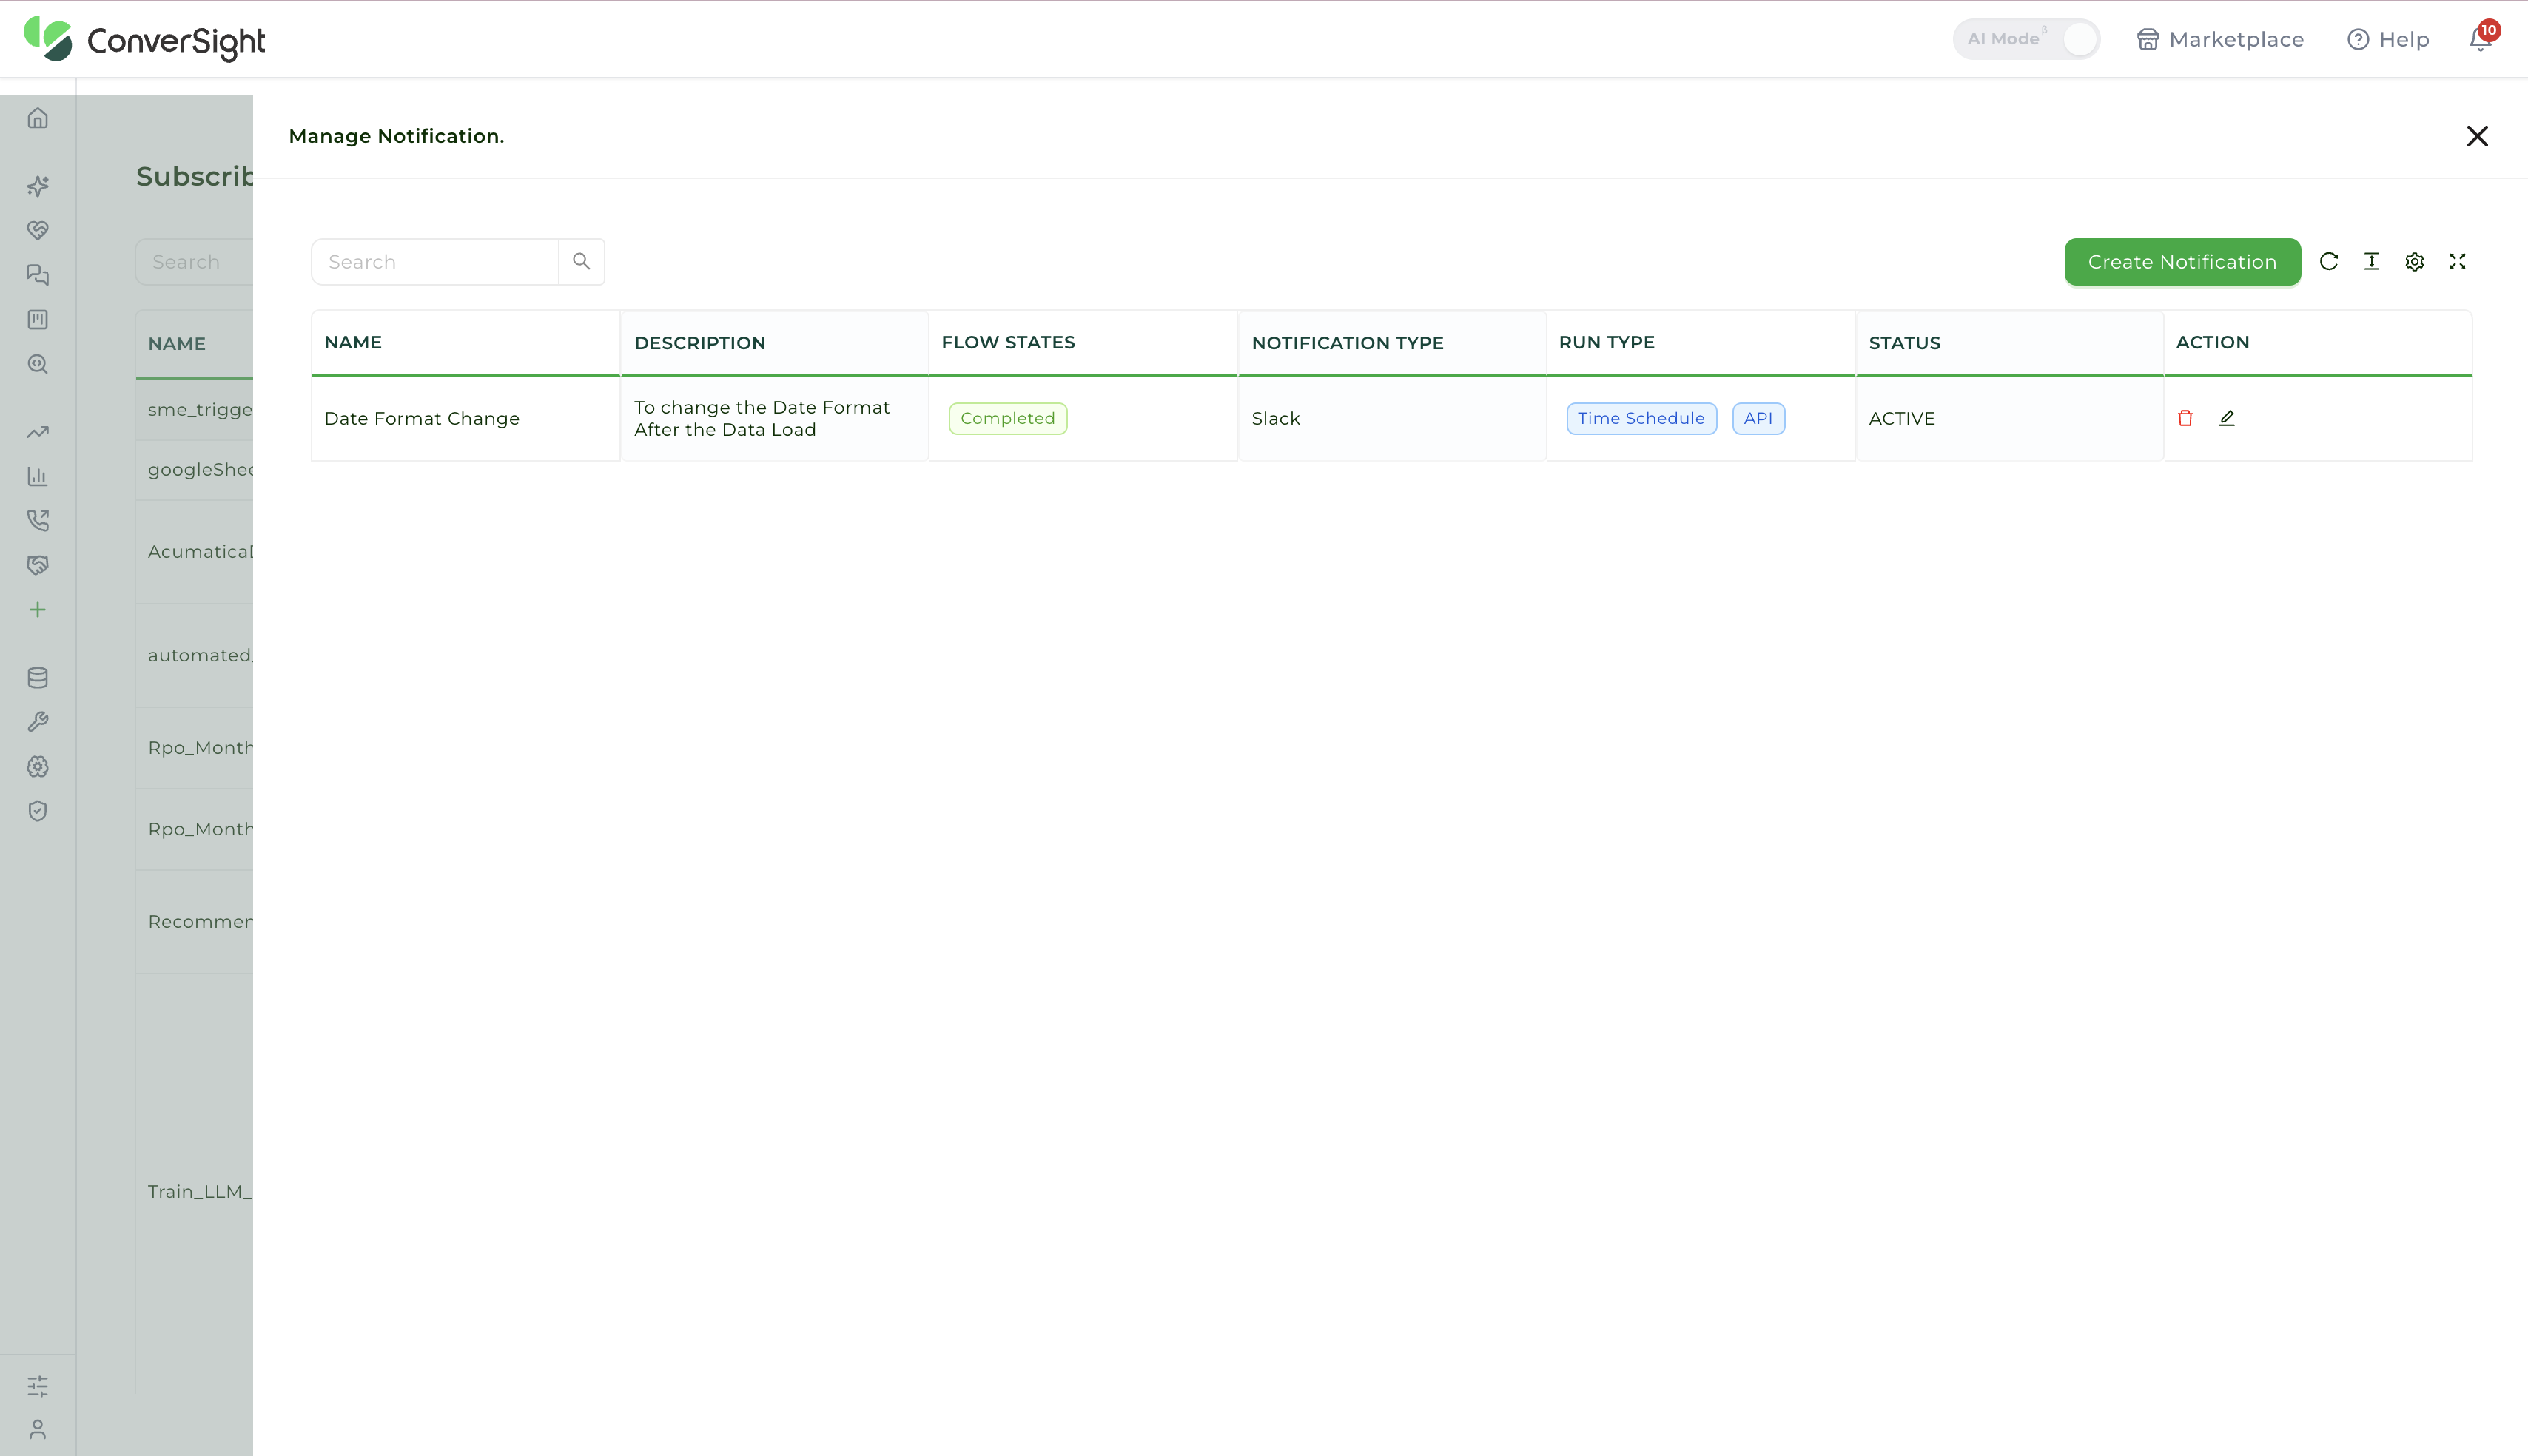Click the Time Schedule run type tag
This screenshot has width=2528, height=1456.
click(1641, 418)
